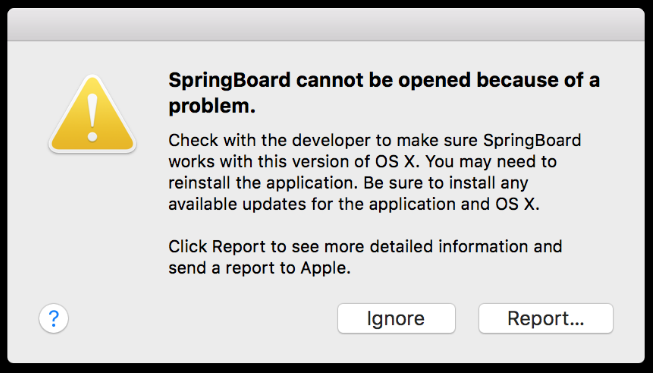This screenshot has width=653, height=373.
Task: Click the bold headline about SpringBoard
Action: [x=384, y=93]
